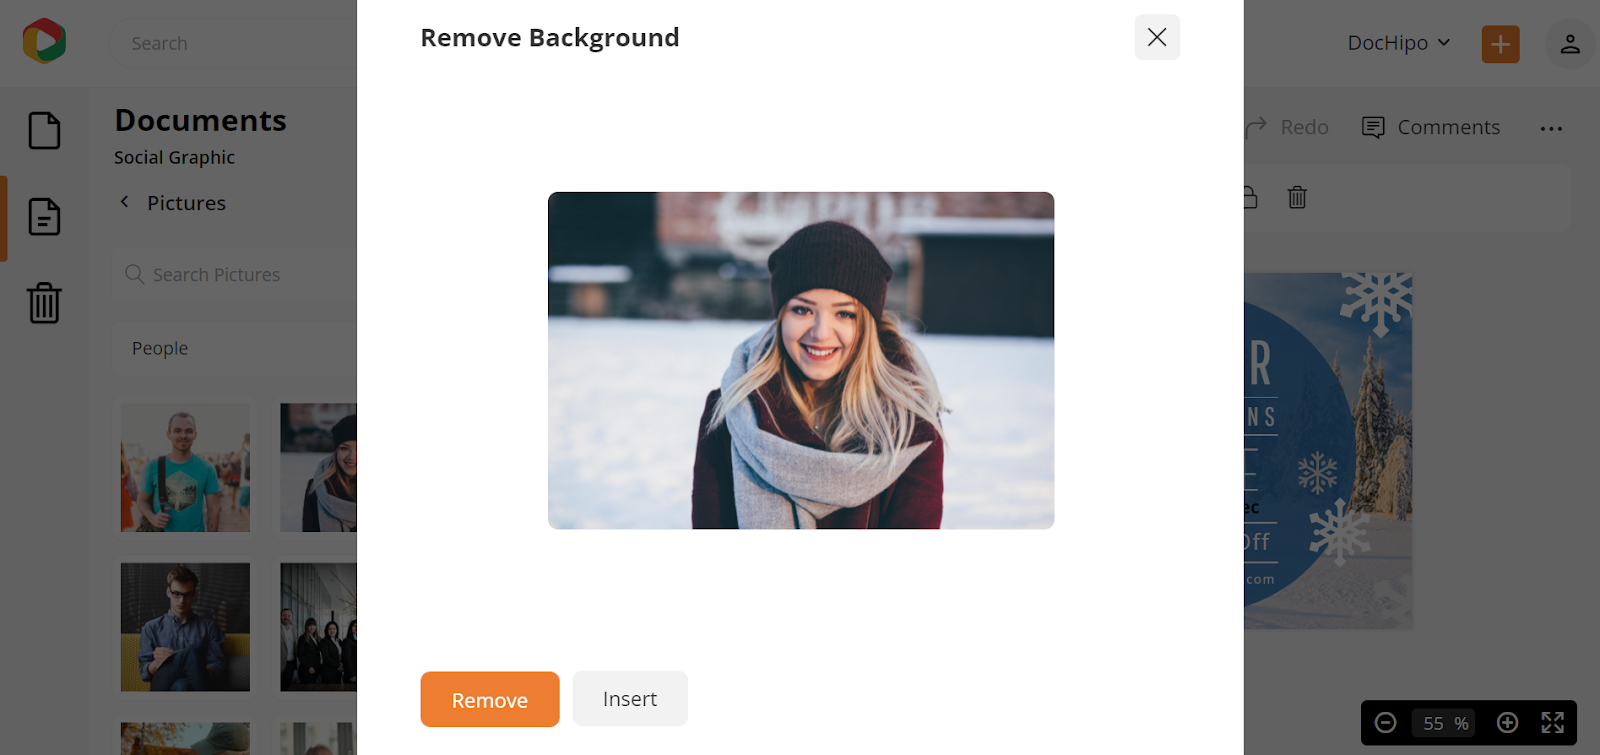Viewport: 1600px width, 755px height.
Task: Click the Redo button
Action: 1288,127
